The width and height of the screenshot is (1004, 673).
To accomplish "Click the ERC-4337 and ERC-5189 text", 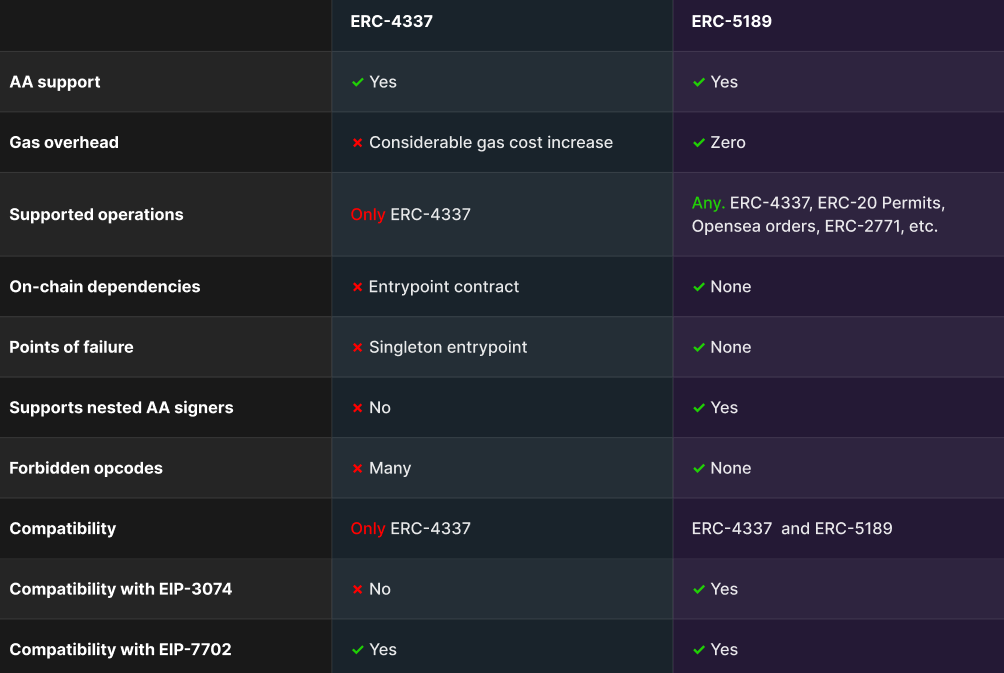I will pos(791,528).
